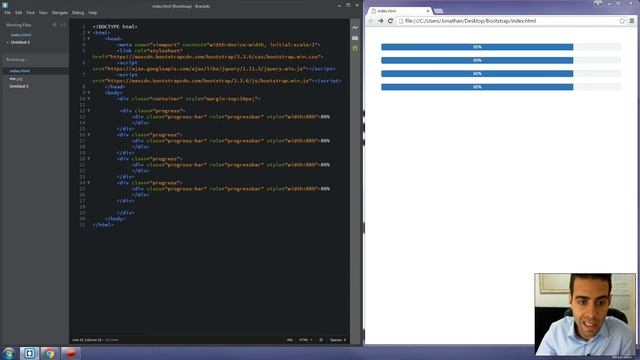Open the Windows Start menu
This screenshot has width=640, height=360.
pyautogui.click(x=9, y=353)
